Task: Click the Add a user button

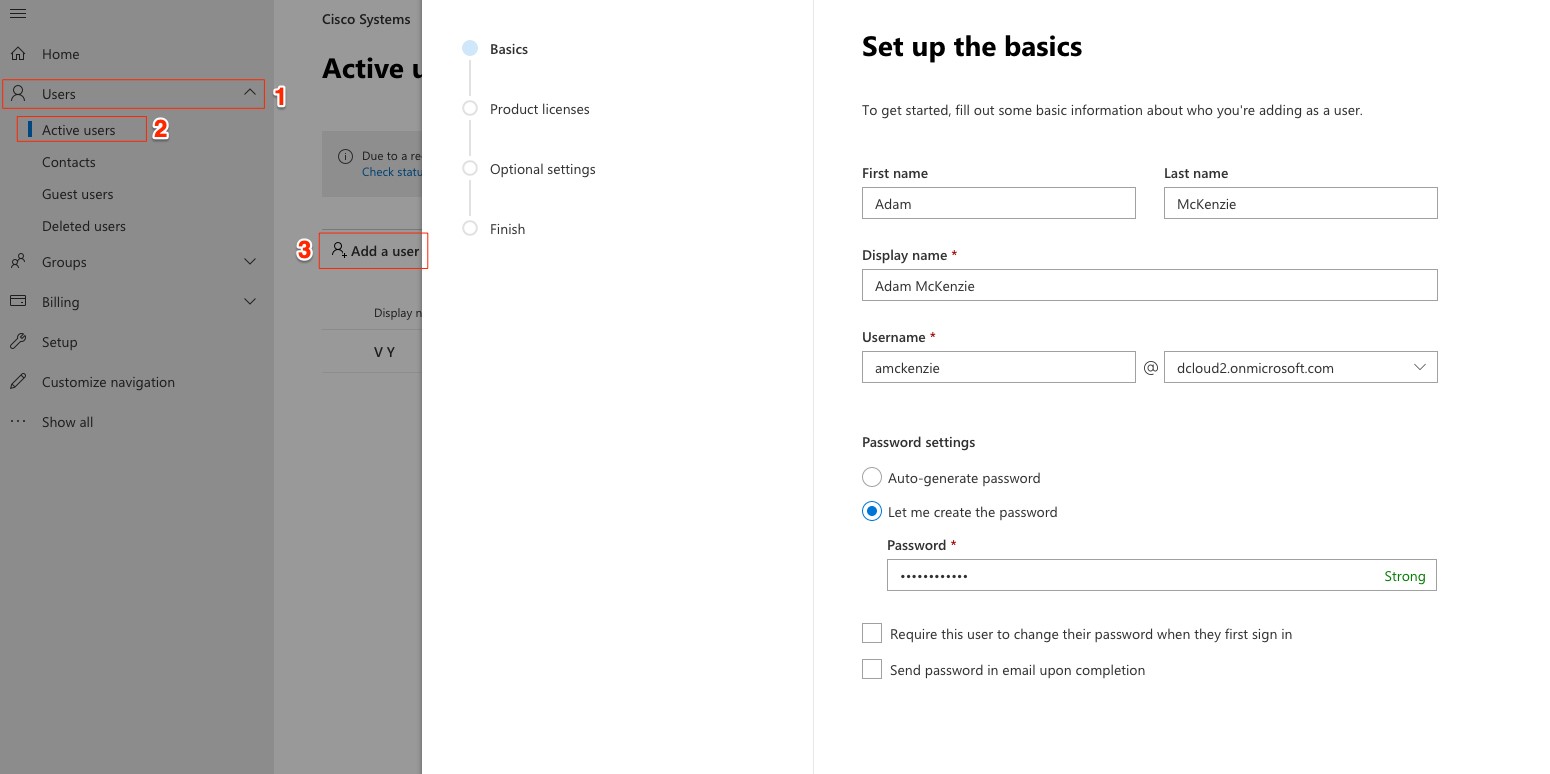Action: (x=374, y=251)
